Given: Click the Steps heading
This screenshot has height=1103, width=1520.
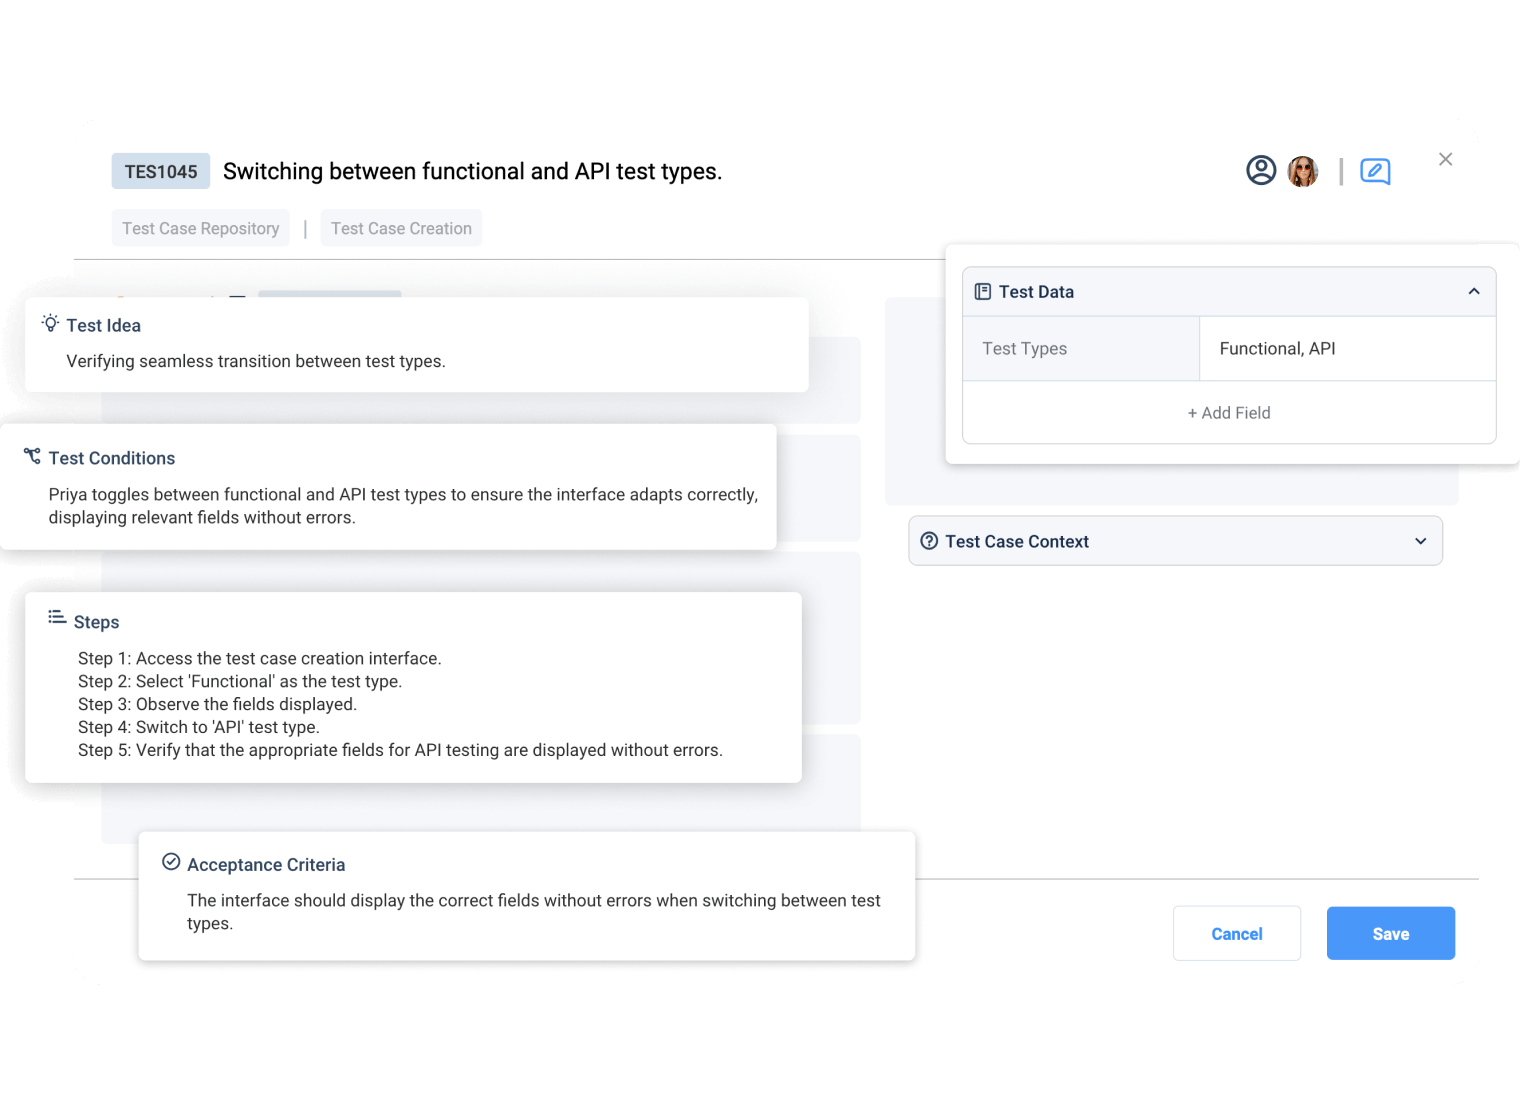Looking at the screenshot, I should 97,622.
